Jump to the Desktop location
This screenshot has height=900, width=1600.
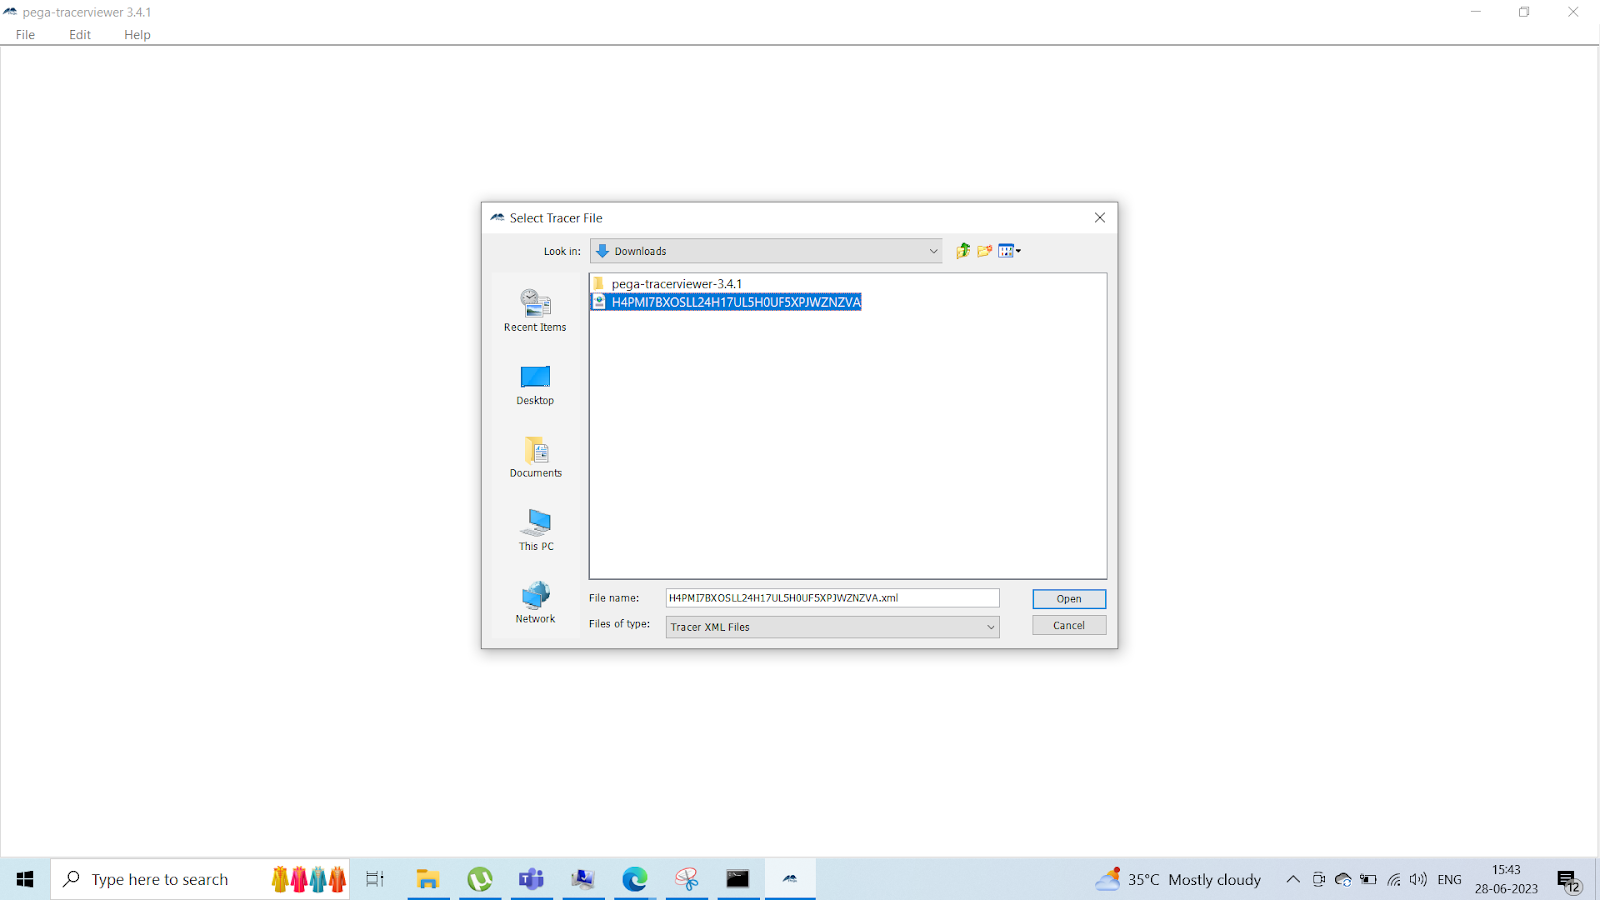click(535, 385)
